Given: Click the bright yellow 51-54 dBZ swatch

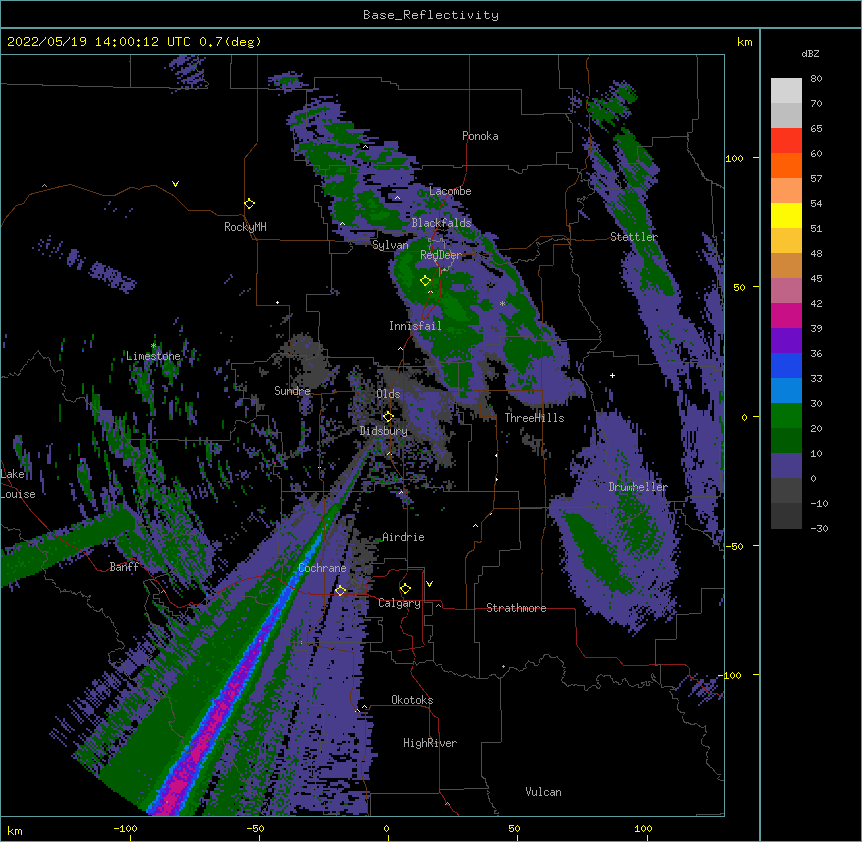Looking at the screenshot, I should pos(786,215).
